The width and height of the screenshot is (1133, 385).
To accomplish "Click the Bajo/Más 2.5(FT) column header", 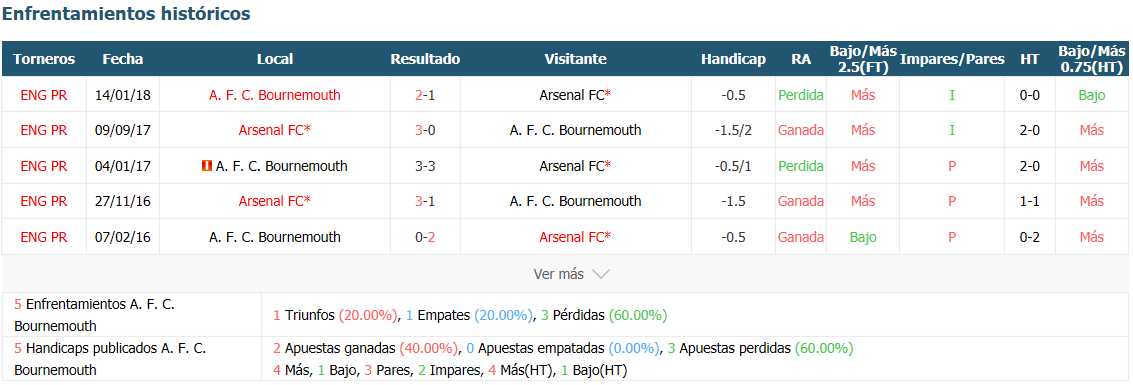I will point(863,59).
